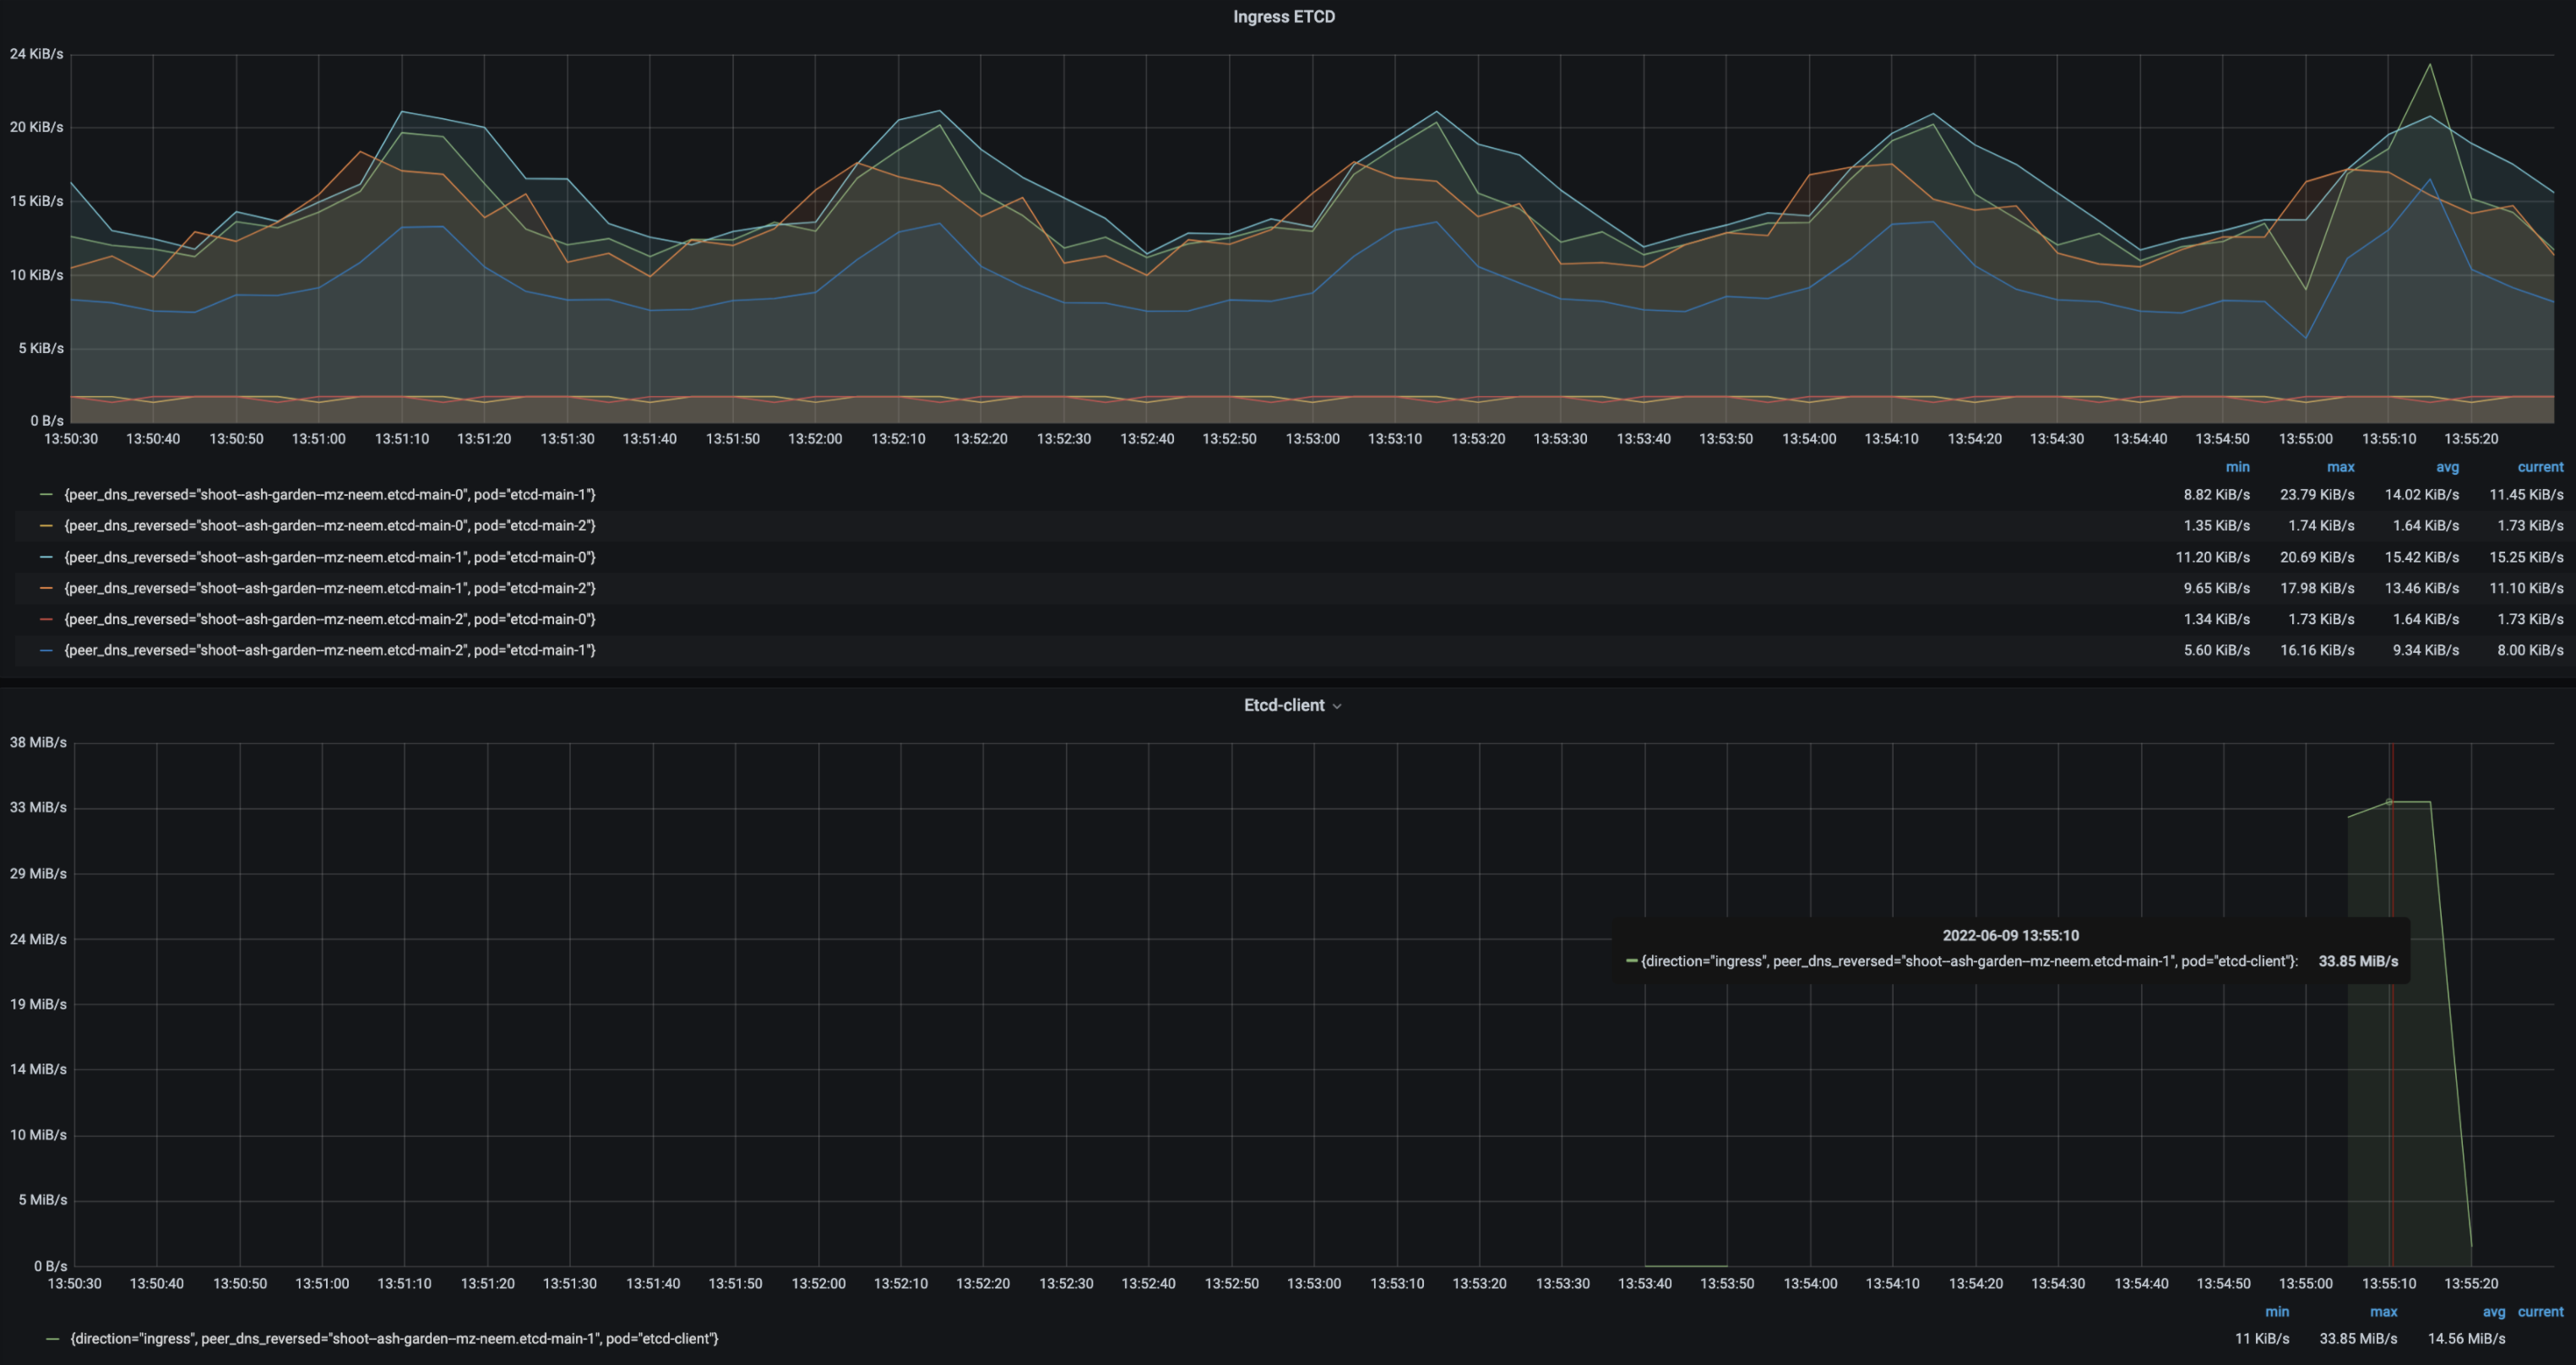Click green swatch of etcd-client legend series
Viewport: 2576px width, 1365px height.
[x=52, y=1338]
